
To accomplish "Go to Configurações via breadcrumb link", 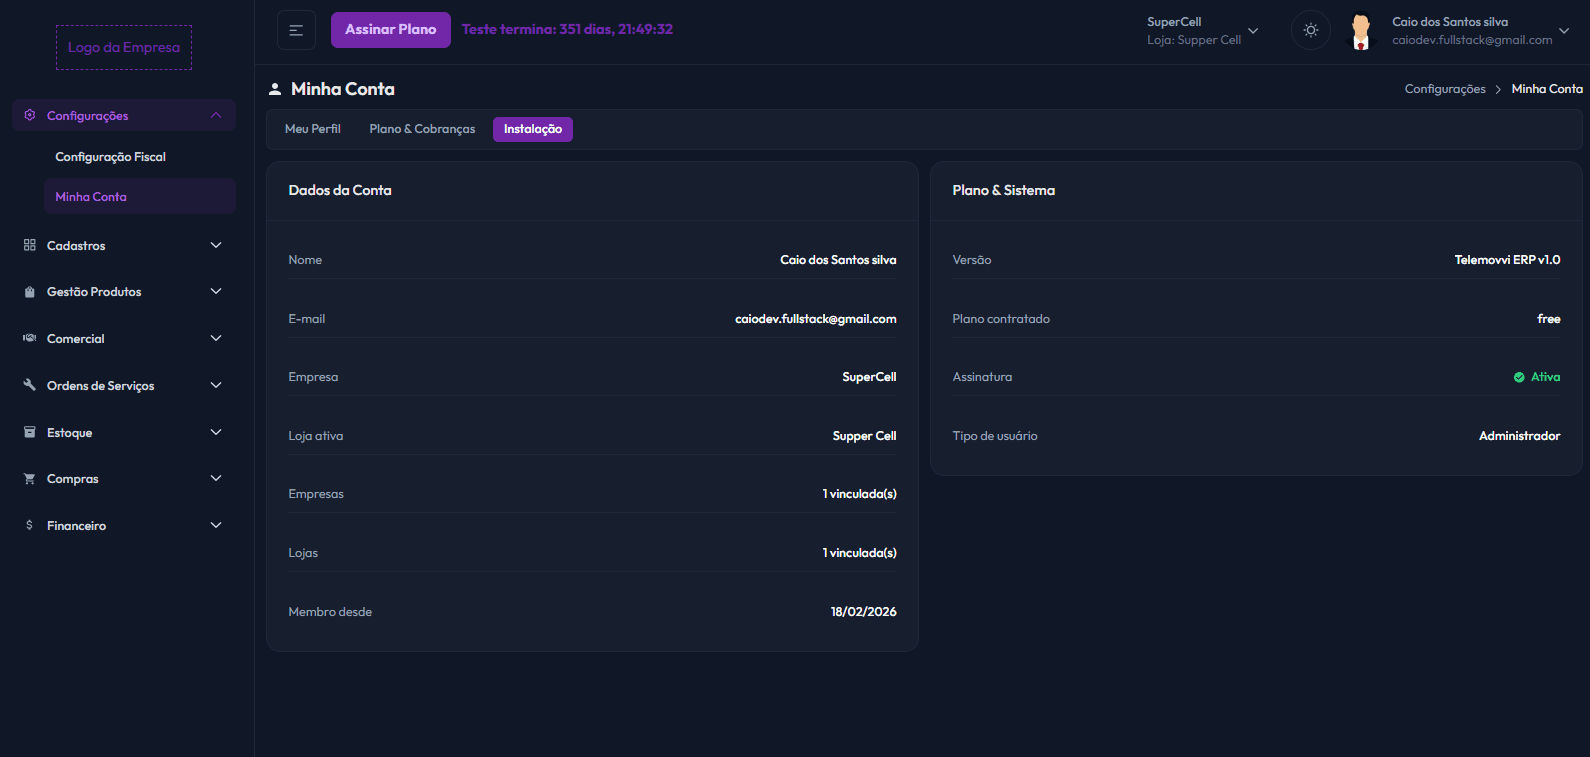I will pos(1445,89).
